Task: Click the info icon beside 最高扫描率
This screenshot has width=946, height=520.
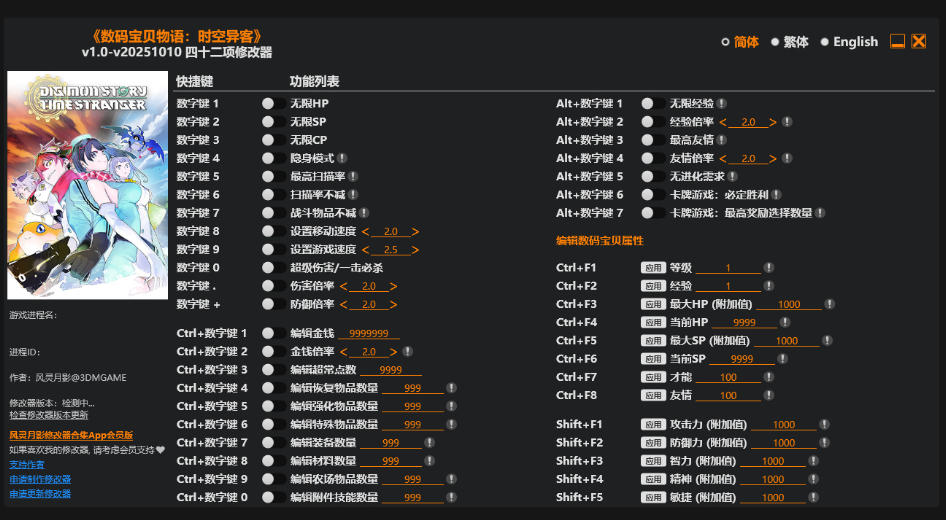Action: click(353, 176)
